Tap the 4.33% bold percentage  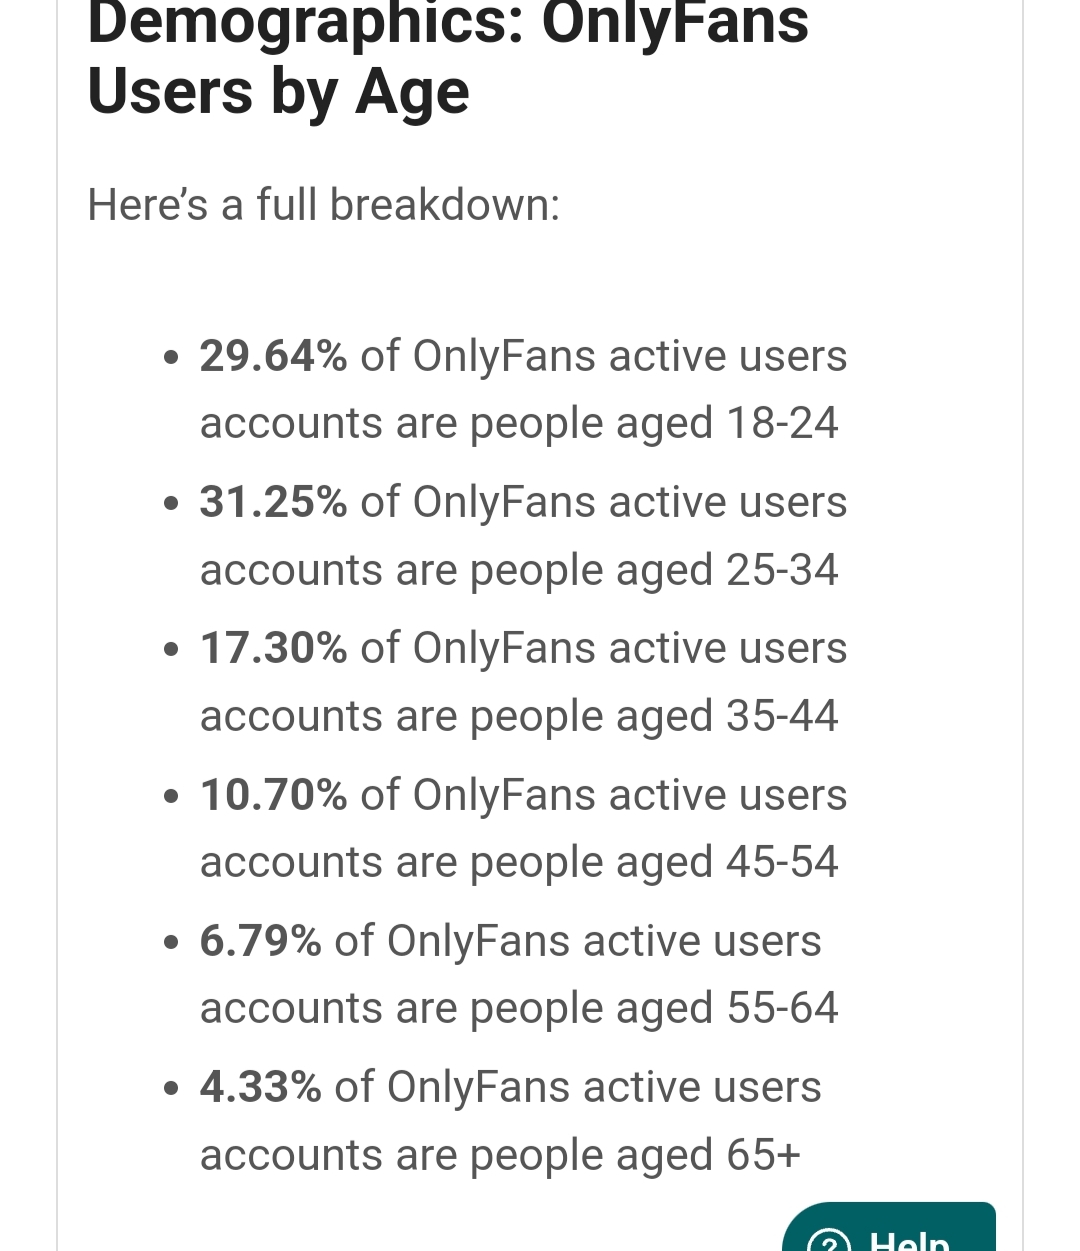[260, 1087]
